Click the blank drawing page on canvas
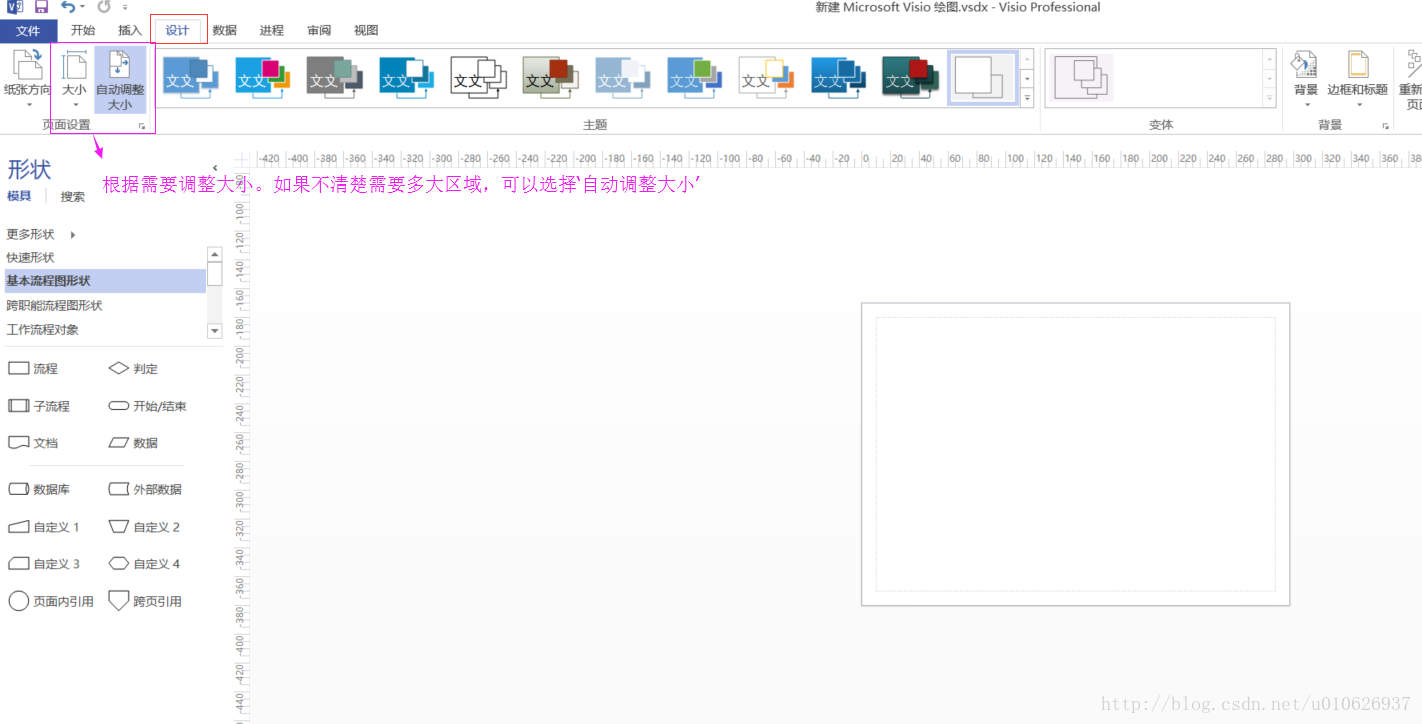This screenshot has width=1422, height=724. [1076, 454]
